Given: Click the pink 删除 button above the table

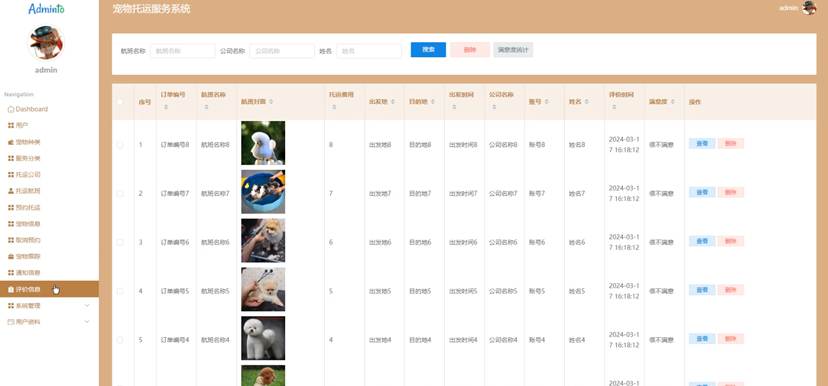Looking at the screenshot, I should (x=470, y=50).
